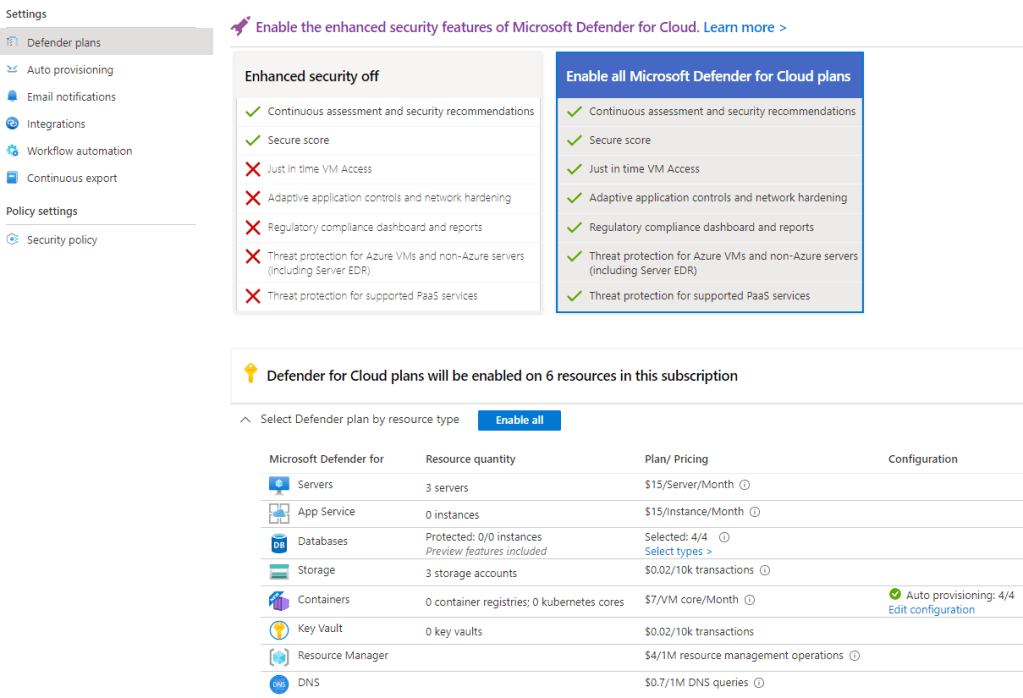Click the Databases icon
This screenshot has height=698, width=1023.
[x=279, y=543]
